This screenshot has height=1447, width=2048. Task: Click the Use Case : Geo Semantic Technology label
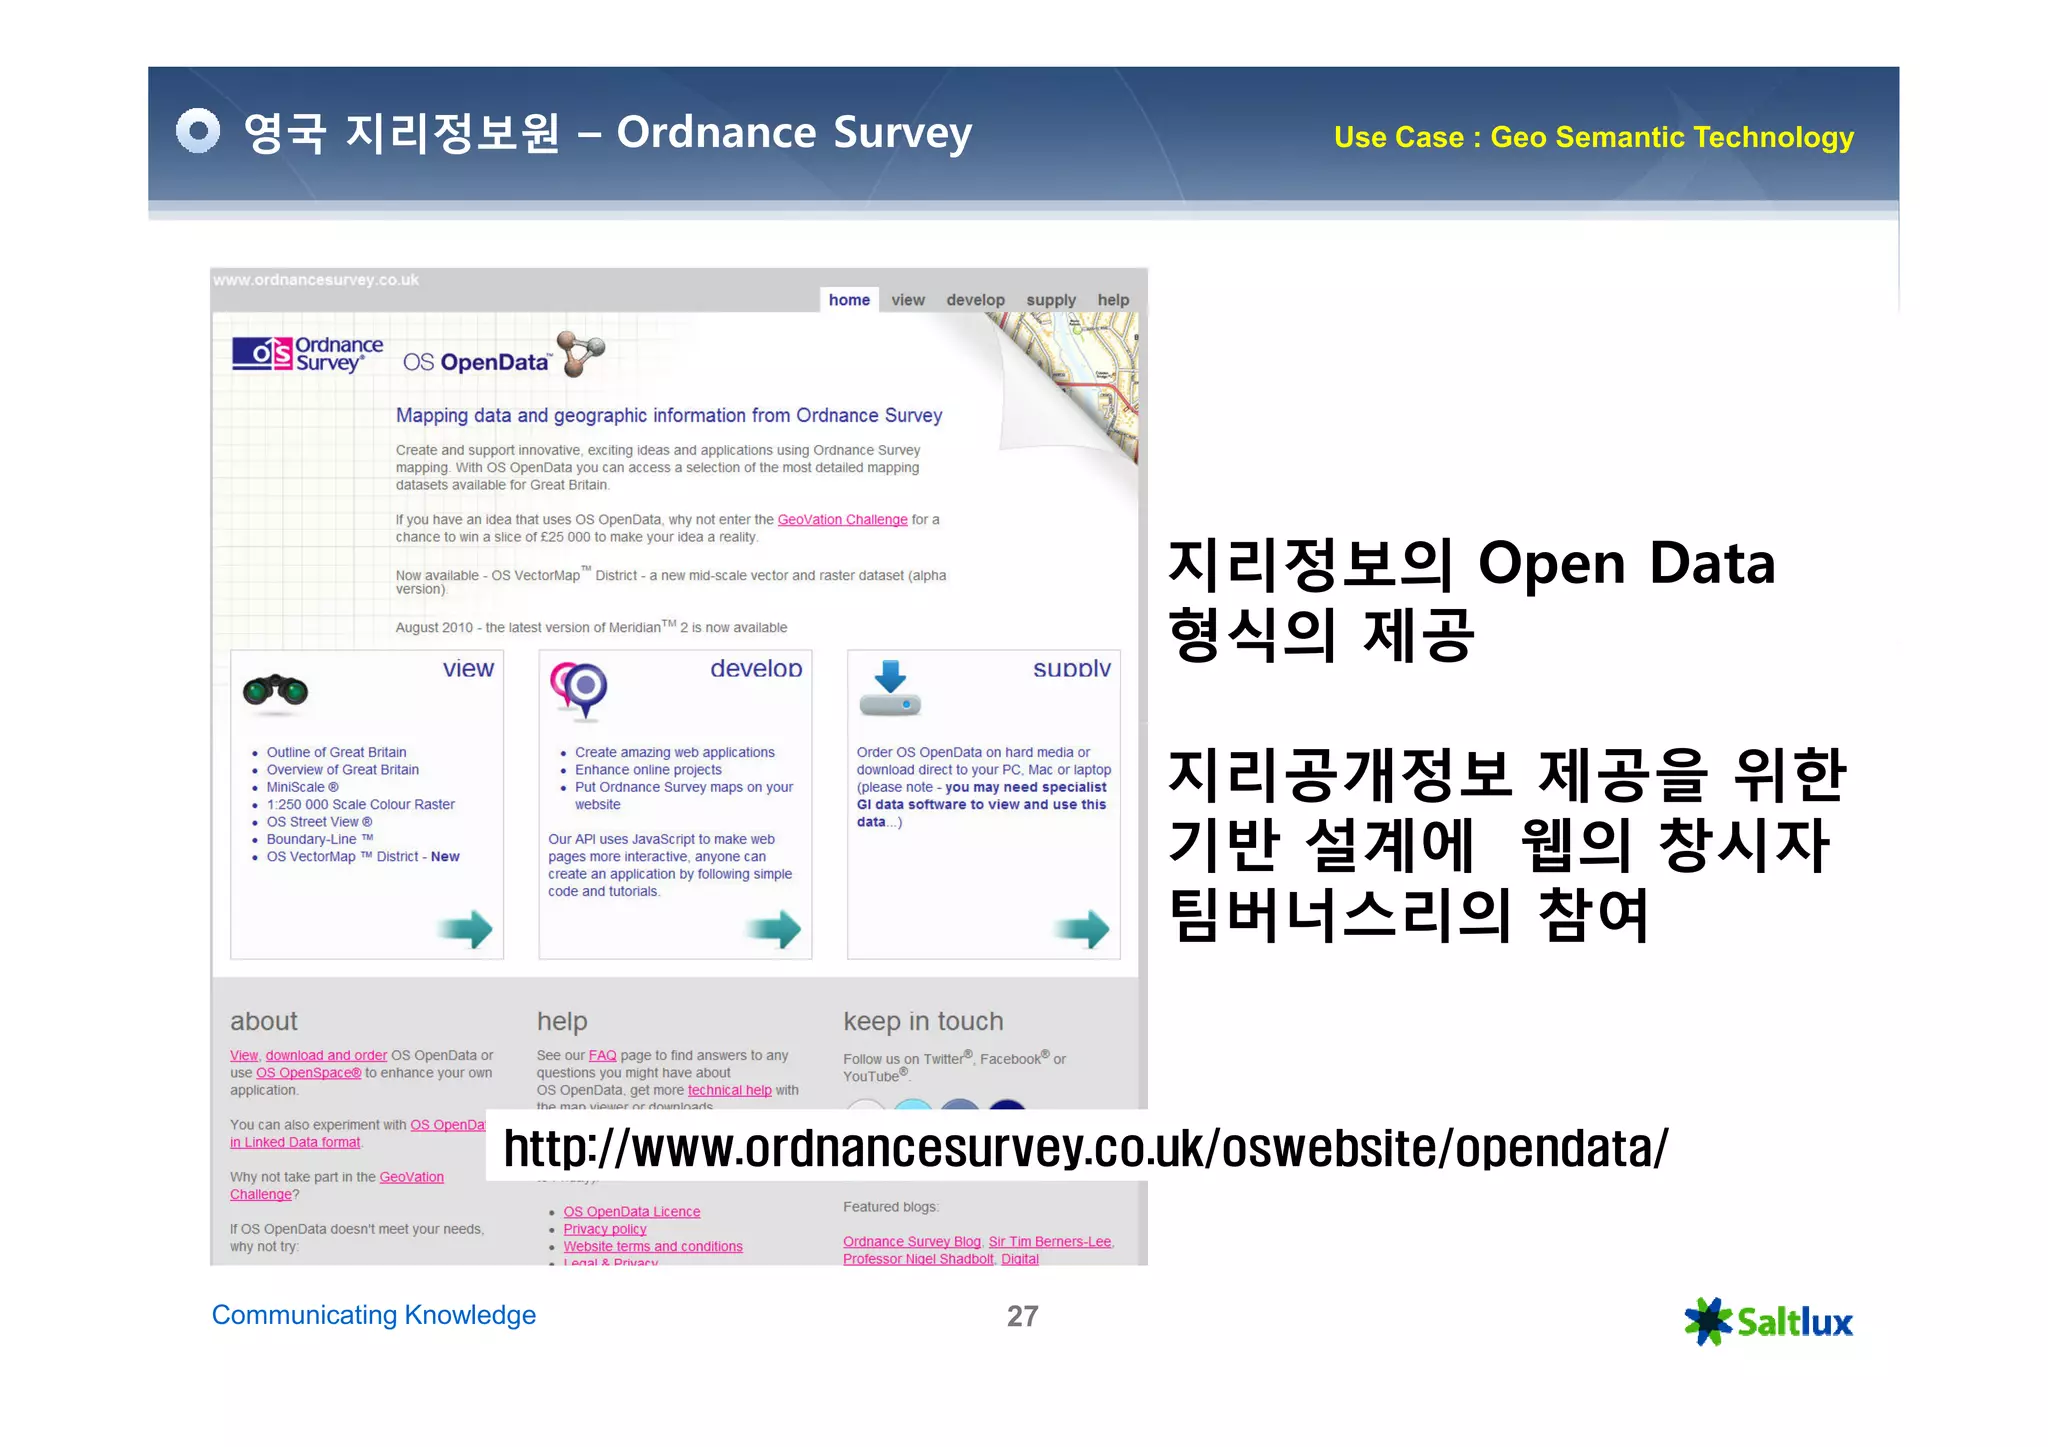[x=1593, y=137]
